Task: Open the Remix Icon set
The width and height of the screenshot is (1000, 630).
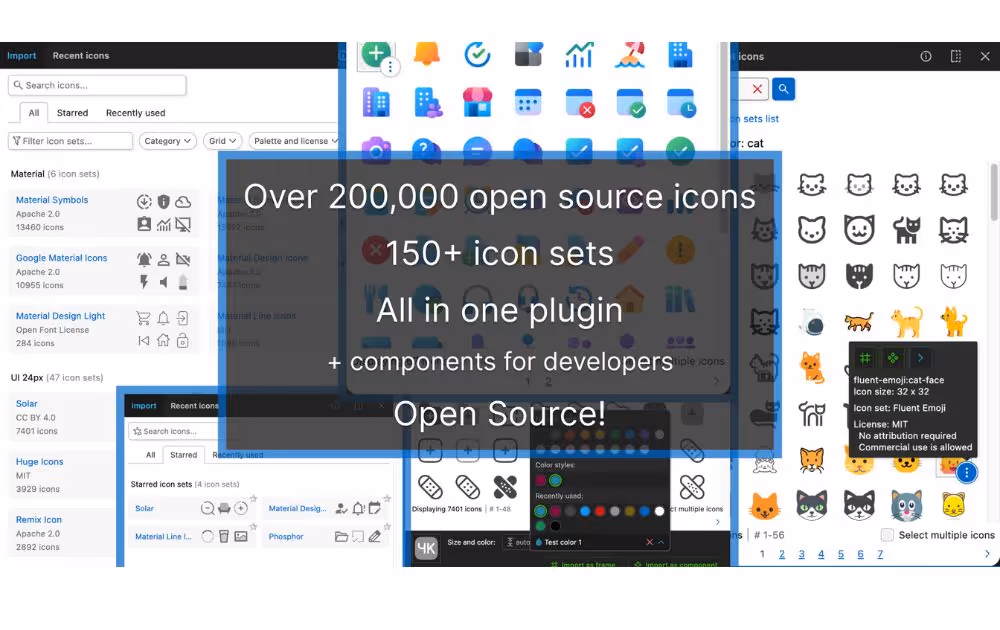Action: coord(39,520)
